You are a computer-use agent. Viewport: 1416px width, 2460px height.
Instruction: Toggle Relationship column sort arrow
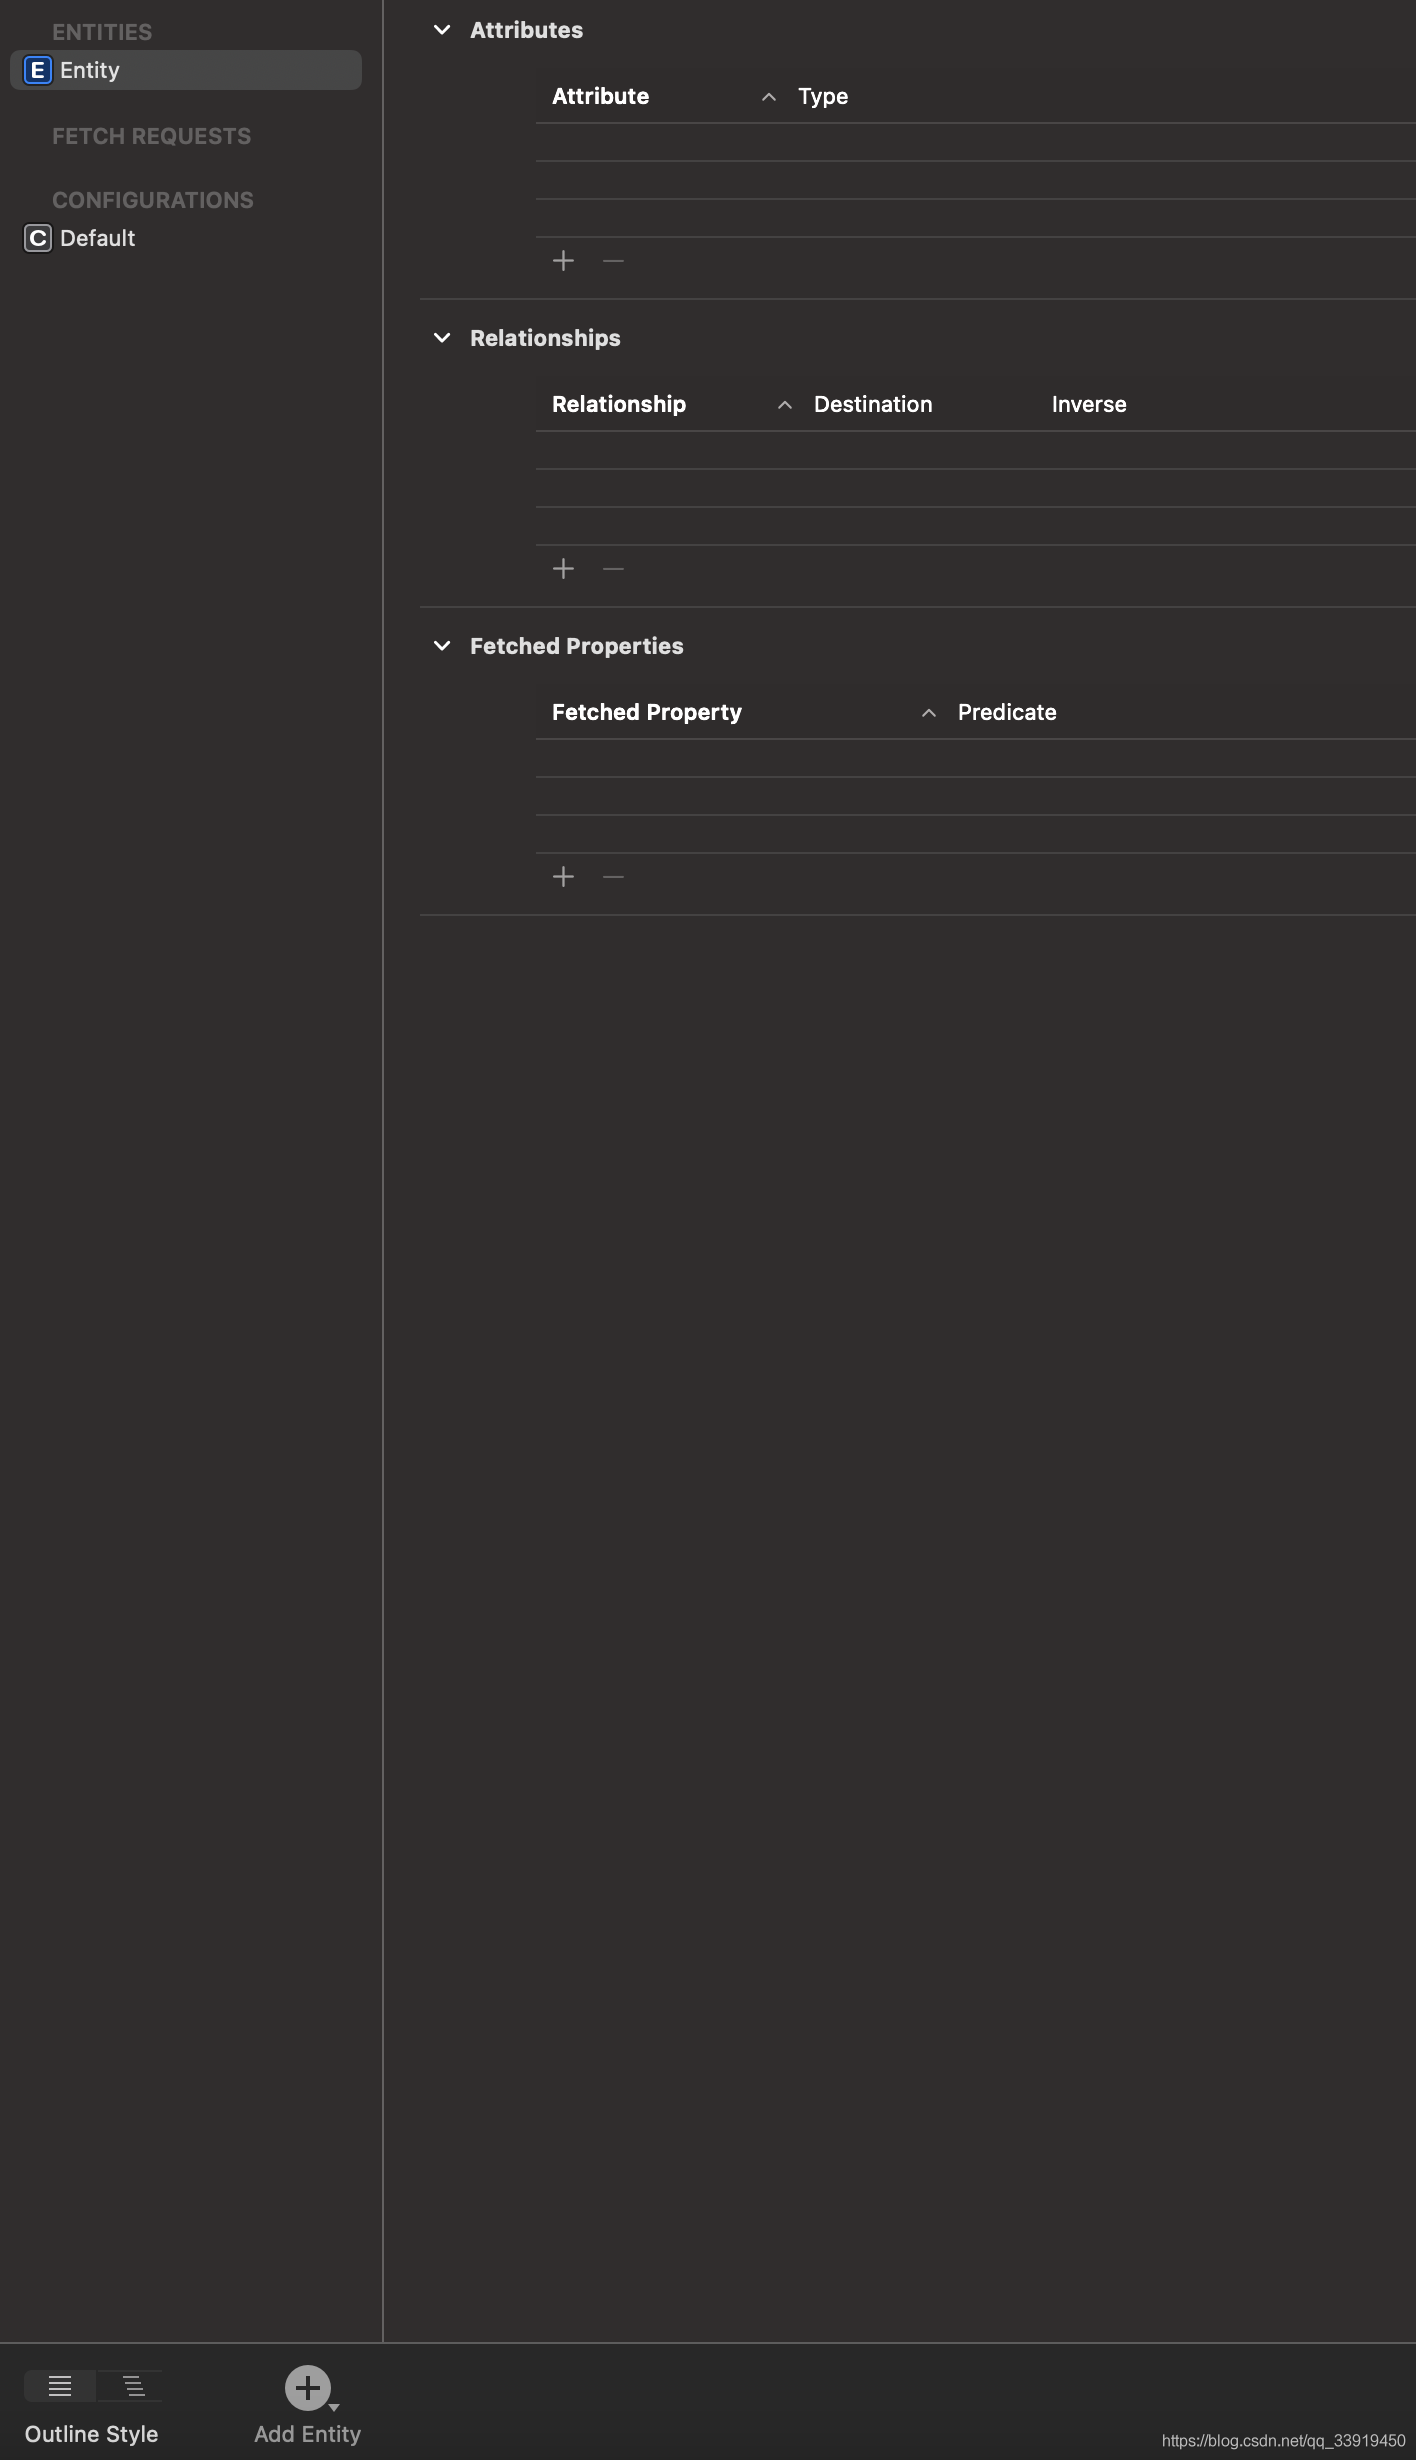(x=784, y=405)
